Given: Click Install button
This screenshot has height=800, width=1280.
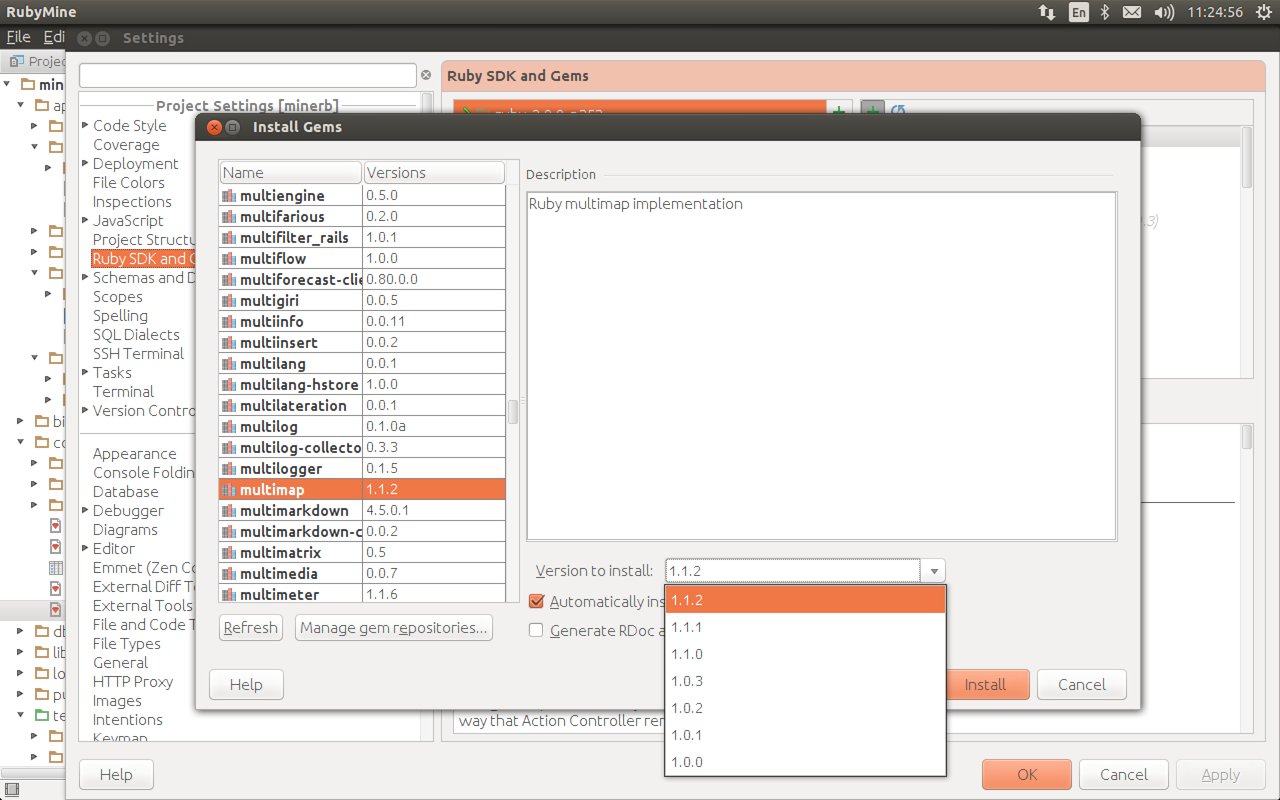Looking at the screenshot, I should (985, 685).
